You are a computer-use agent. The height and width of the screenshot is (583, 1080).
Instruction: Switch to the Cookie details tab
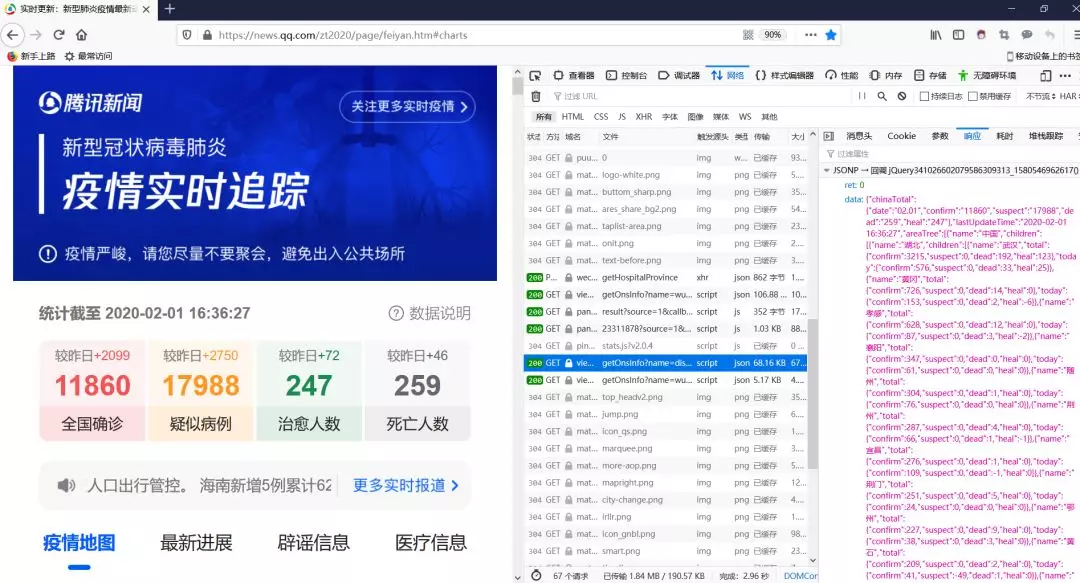coord(902,136)
